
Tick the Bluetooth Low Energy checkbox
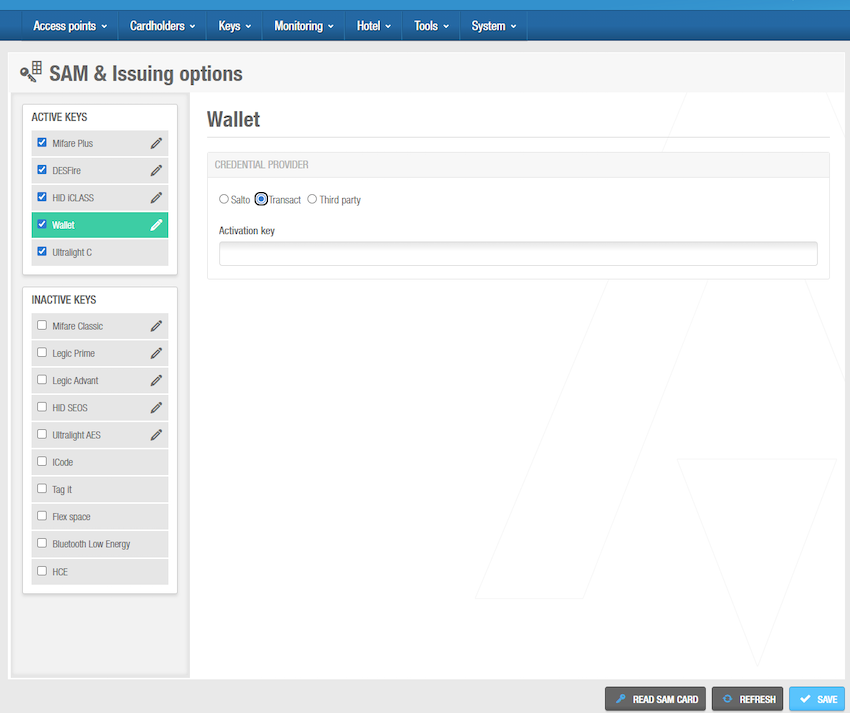(x=42, y=543)
